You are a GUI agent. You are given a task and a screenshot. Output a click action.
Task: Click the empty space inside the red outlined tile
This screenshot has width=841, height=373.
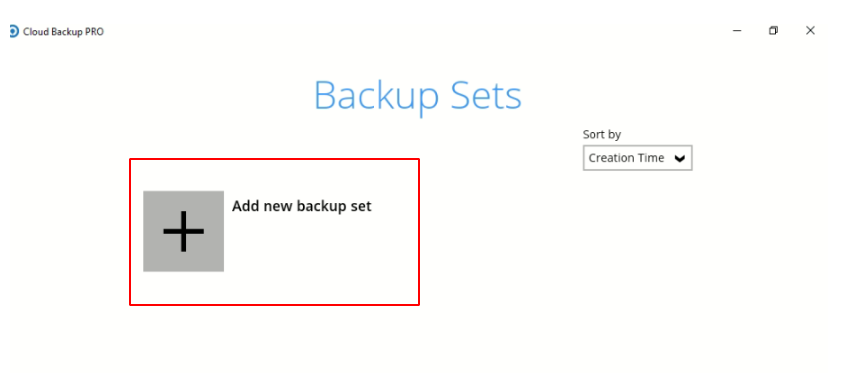(x=322, y=258)
